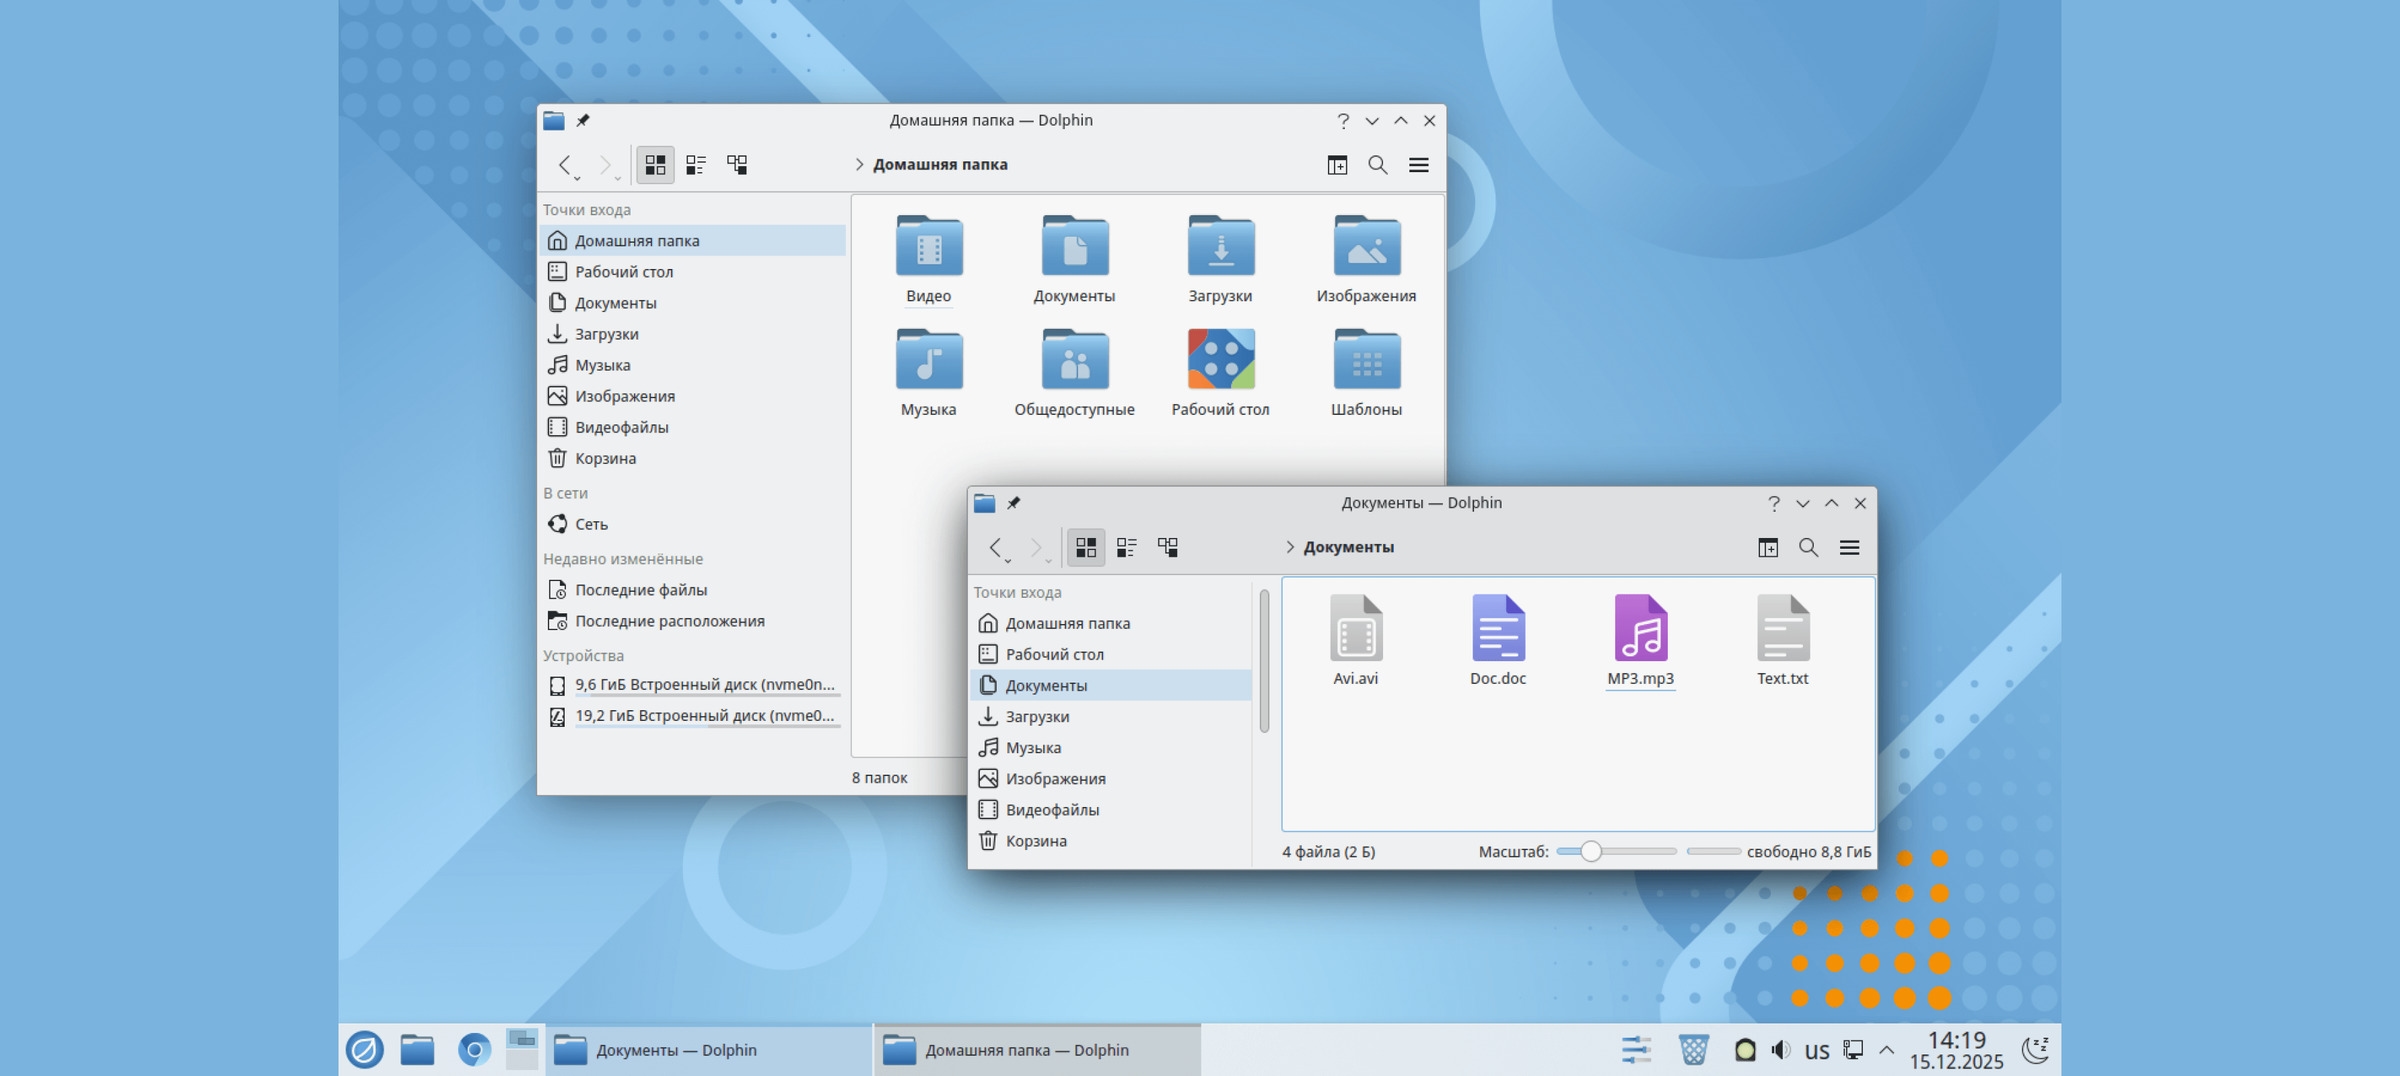Show hidden system tray icons
Viewport: 2400px width, 1076px height.
point(1887,1050)
